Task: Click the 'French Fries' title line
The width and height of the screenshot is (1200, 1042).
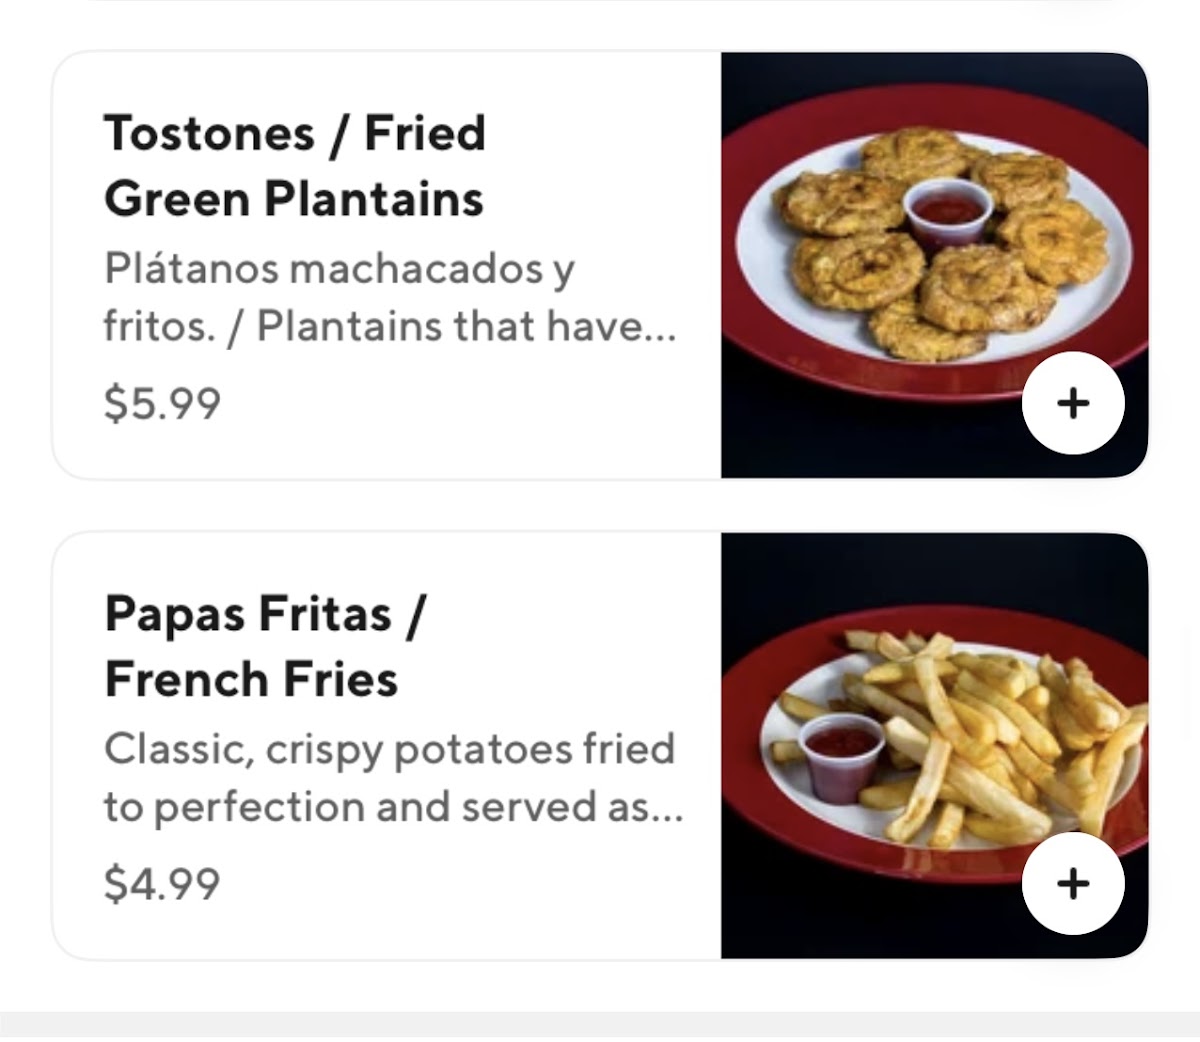Action: (251, 679)
